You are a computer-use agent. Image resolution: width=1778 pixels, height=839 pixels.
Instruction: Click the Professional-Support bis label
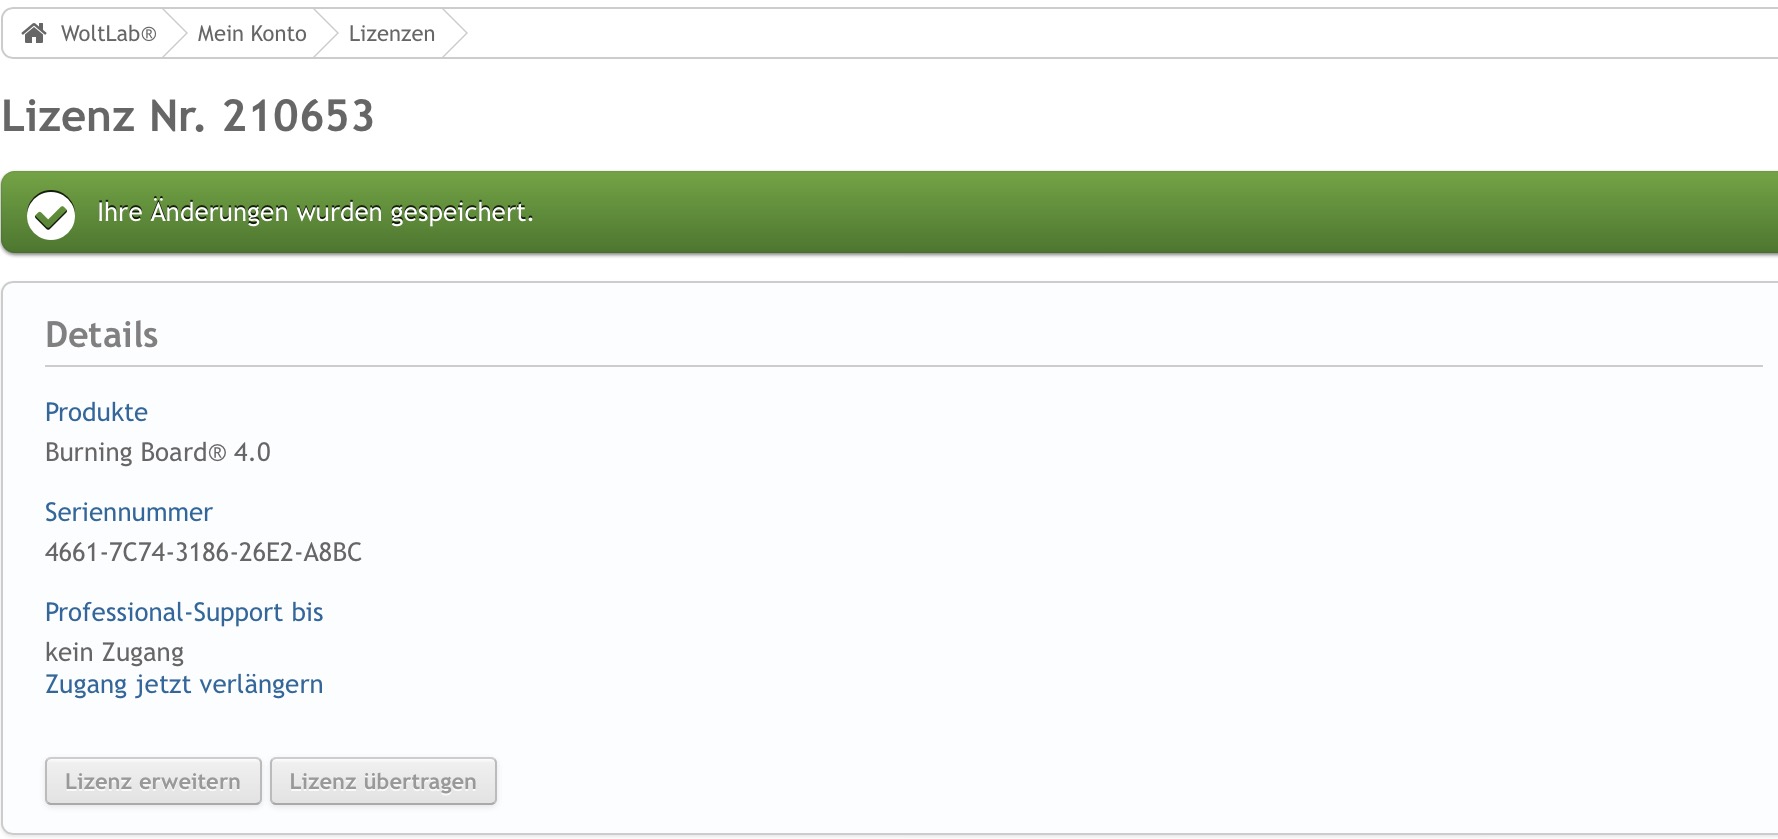[x=184, y=612]
